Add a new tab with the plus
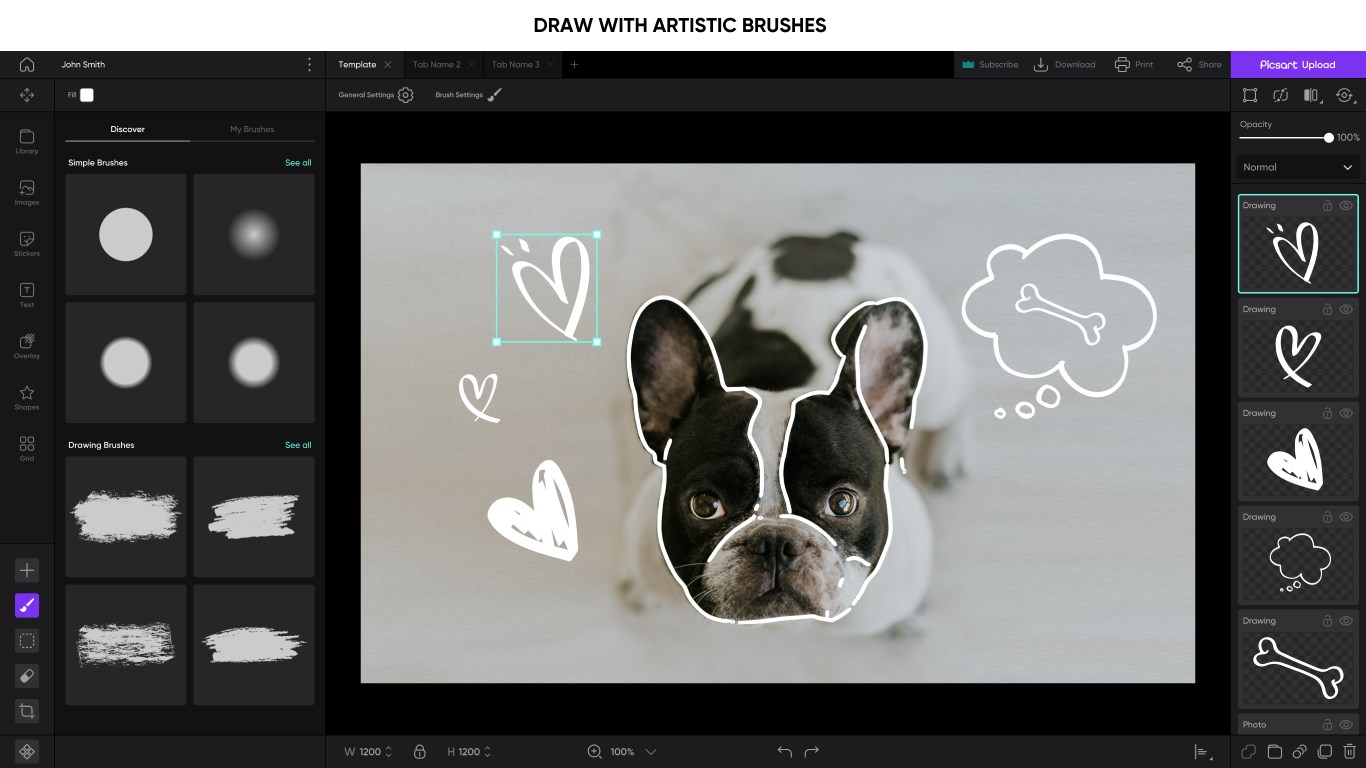 pos(574,64)
